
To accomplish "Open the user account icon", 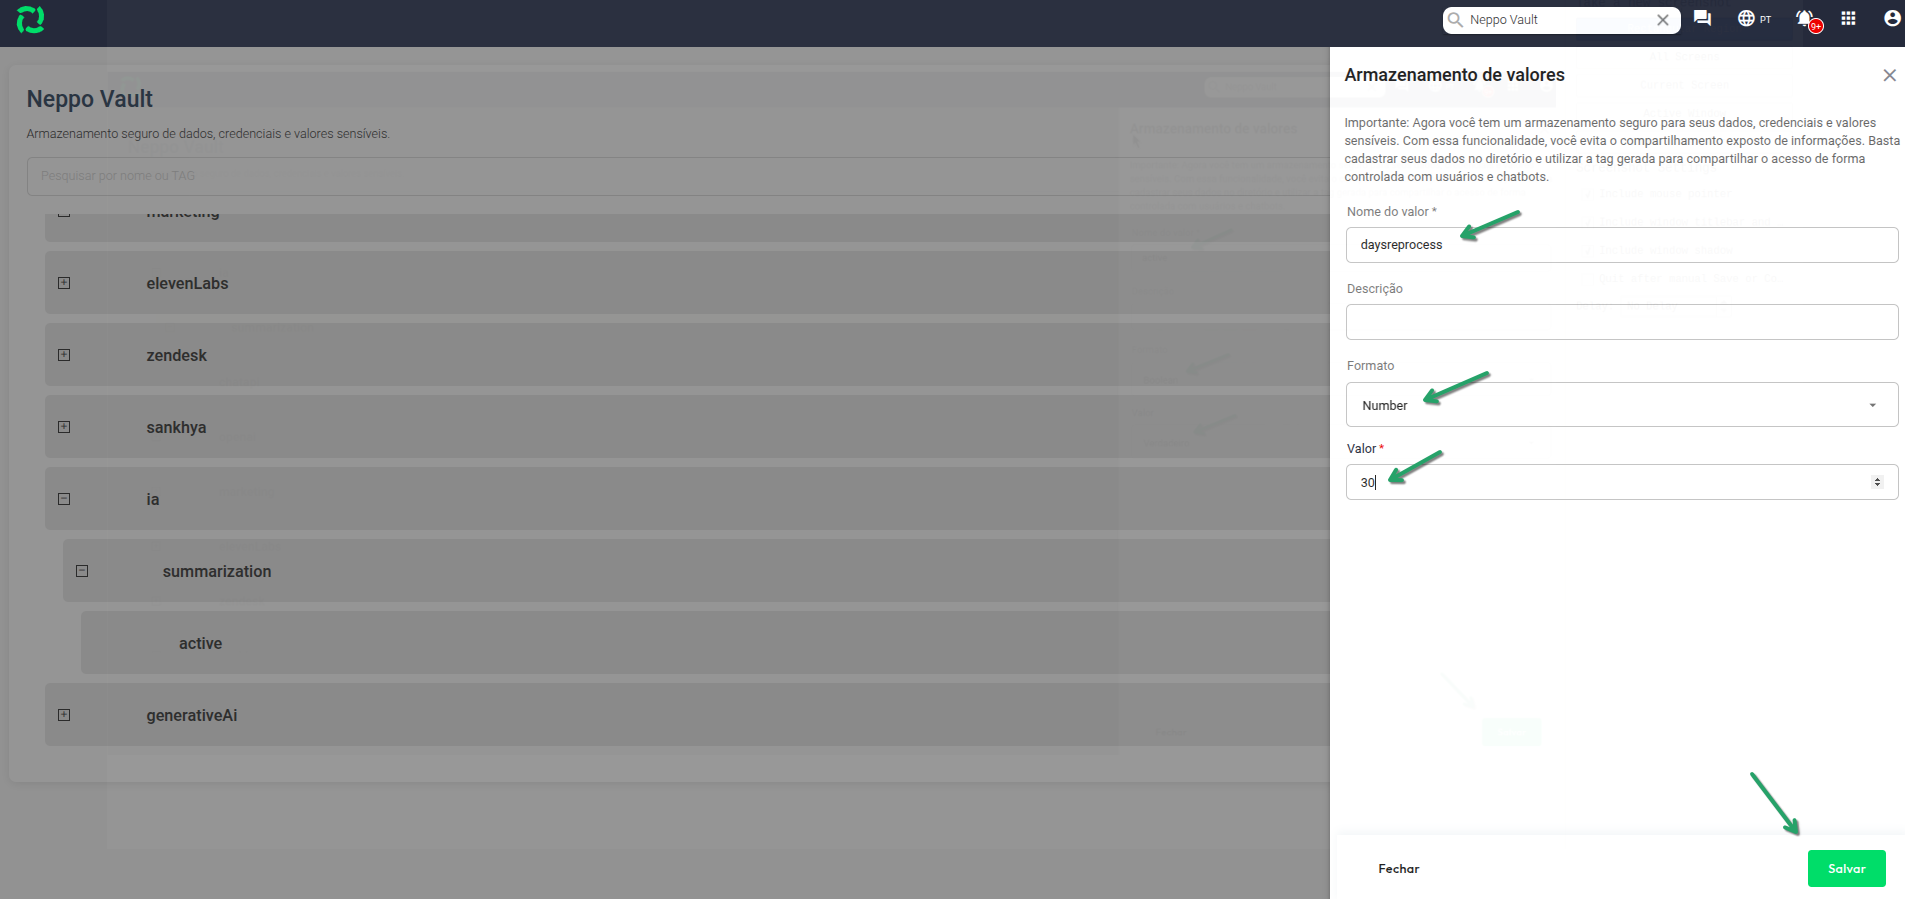I will [x=1892, y=19].
